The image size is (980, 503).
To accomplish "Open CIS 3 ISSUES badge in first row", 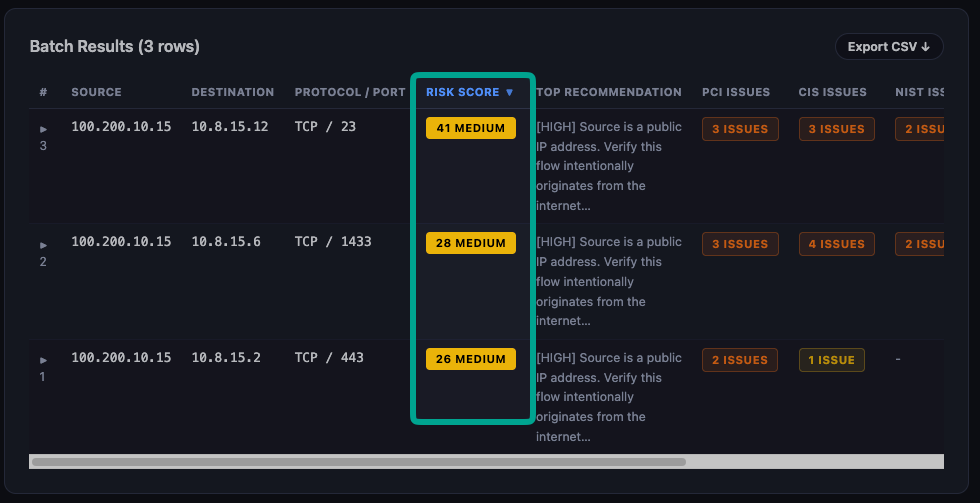I will click(836, 129).
